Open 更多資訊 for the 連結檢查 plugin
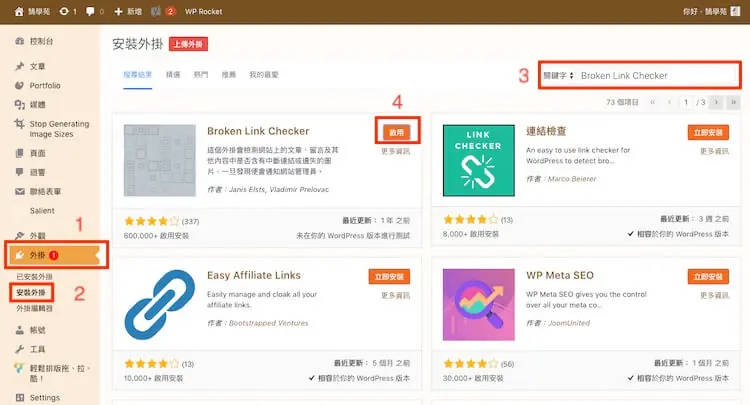This screenshot has width=750, height=405. click(x=715, y=151)
